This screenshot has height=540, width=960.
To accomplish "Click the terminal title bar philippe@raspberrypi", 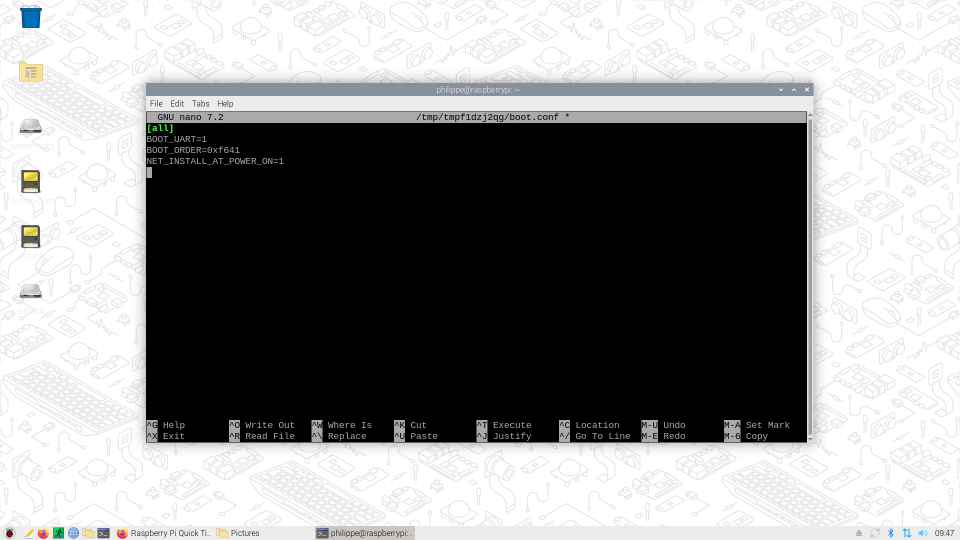I will coord(478,90).
